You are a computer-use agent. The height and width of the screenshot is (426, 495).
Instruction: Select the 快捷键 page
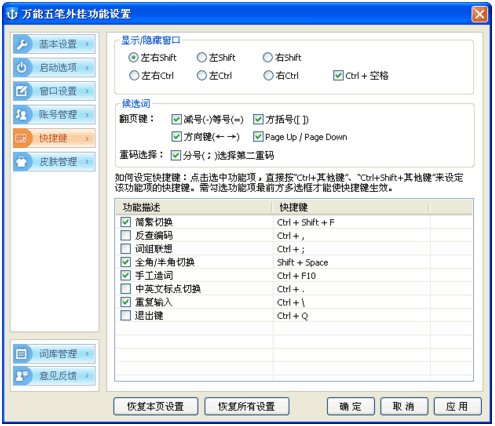[54, 138]
